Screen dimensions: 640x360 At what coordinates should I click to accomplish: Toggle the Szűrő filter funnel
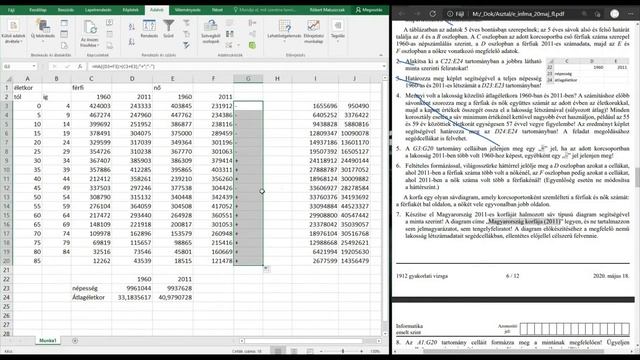[x=168, y=29]
